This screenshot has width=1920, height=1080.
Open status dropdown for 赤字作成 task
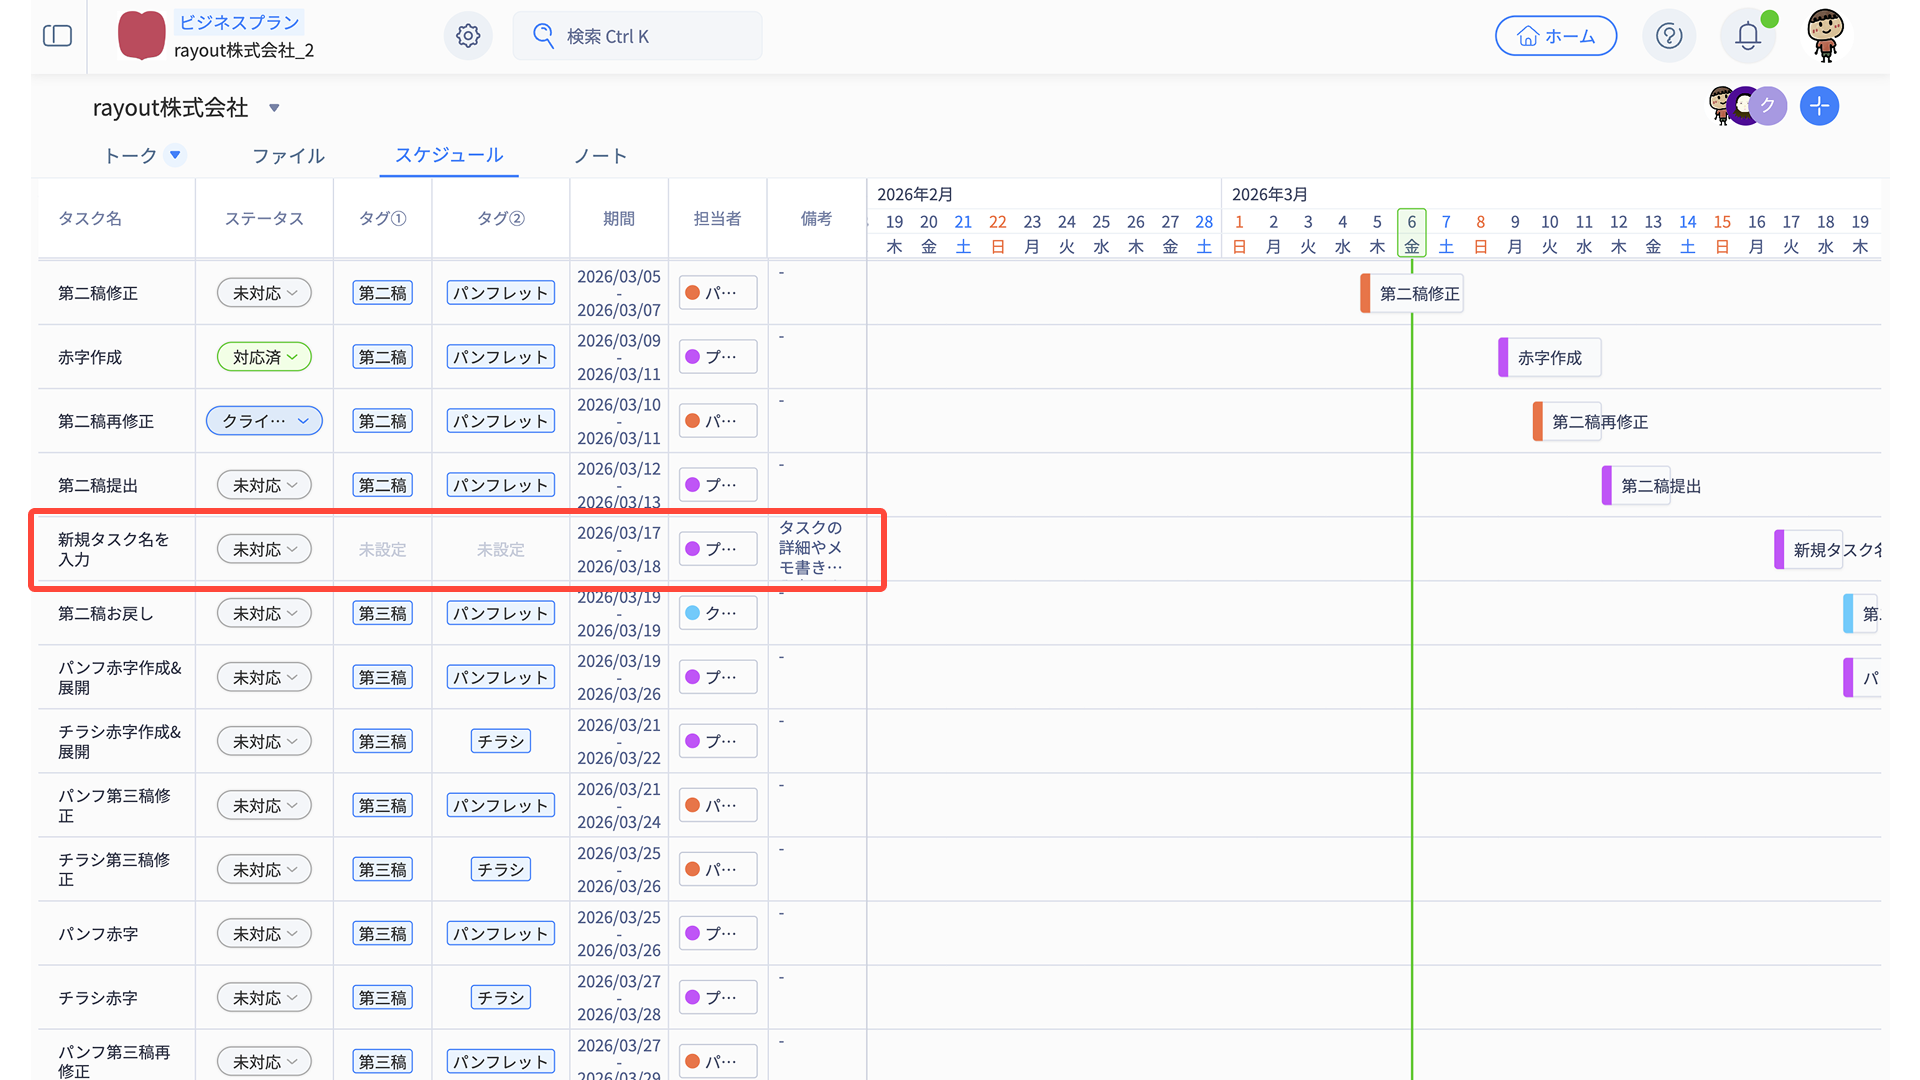click(x=264, y=357)
